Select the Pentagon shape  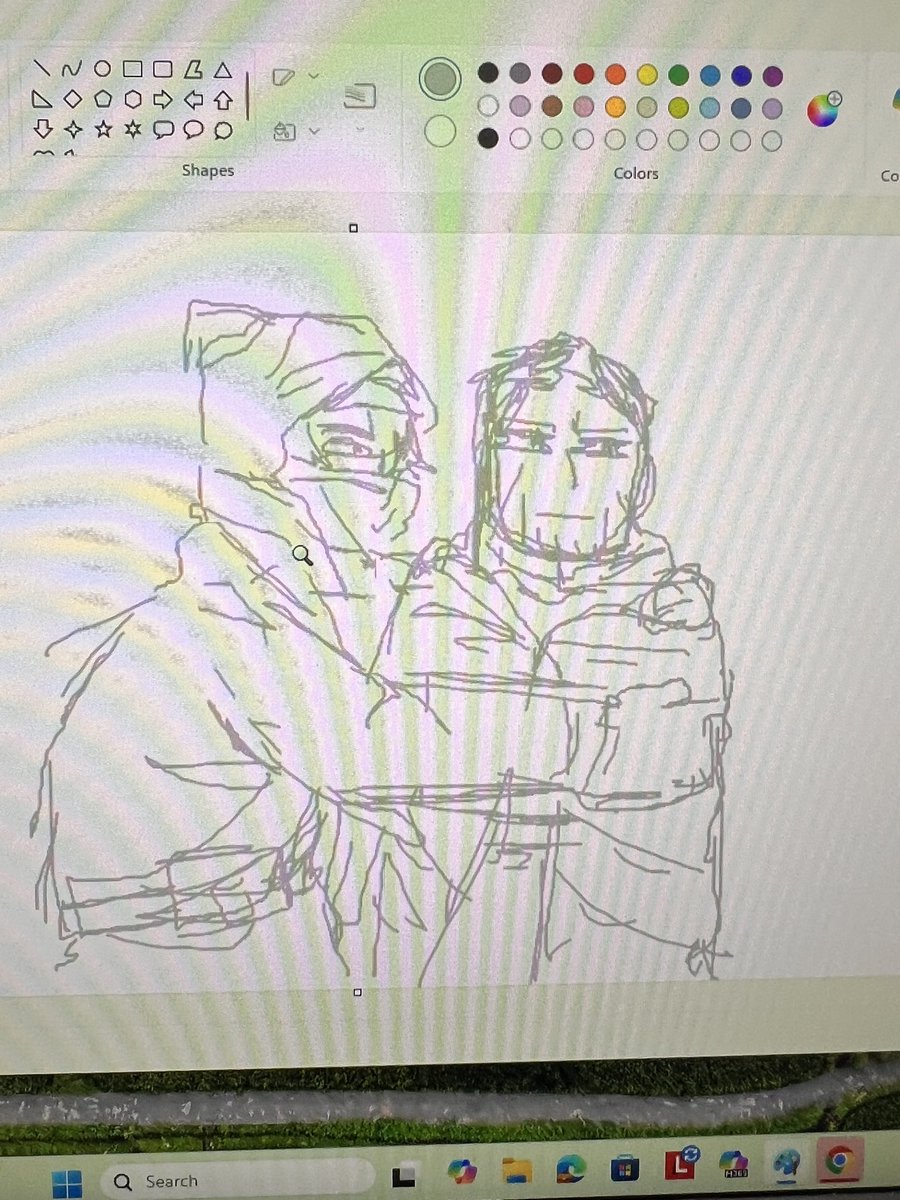(x=102, y=99)
